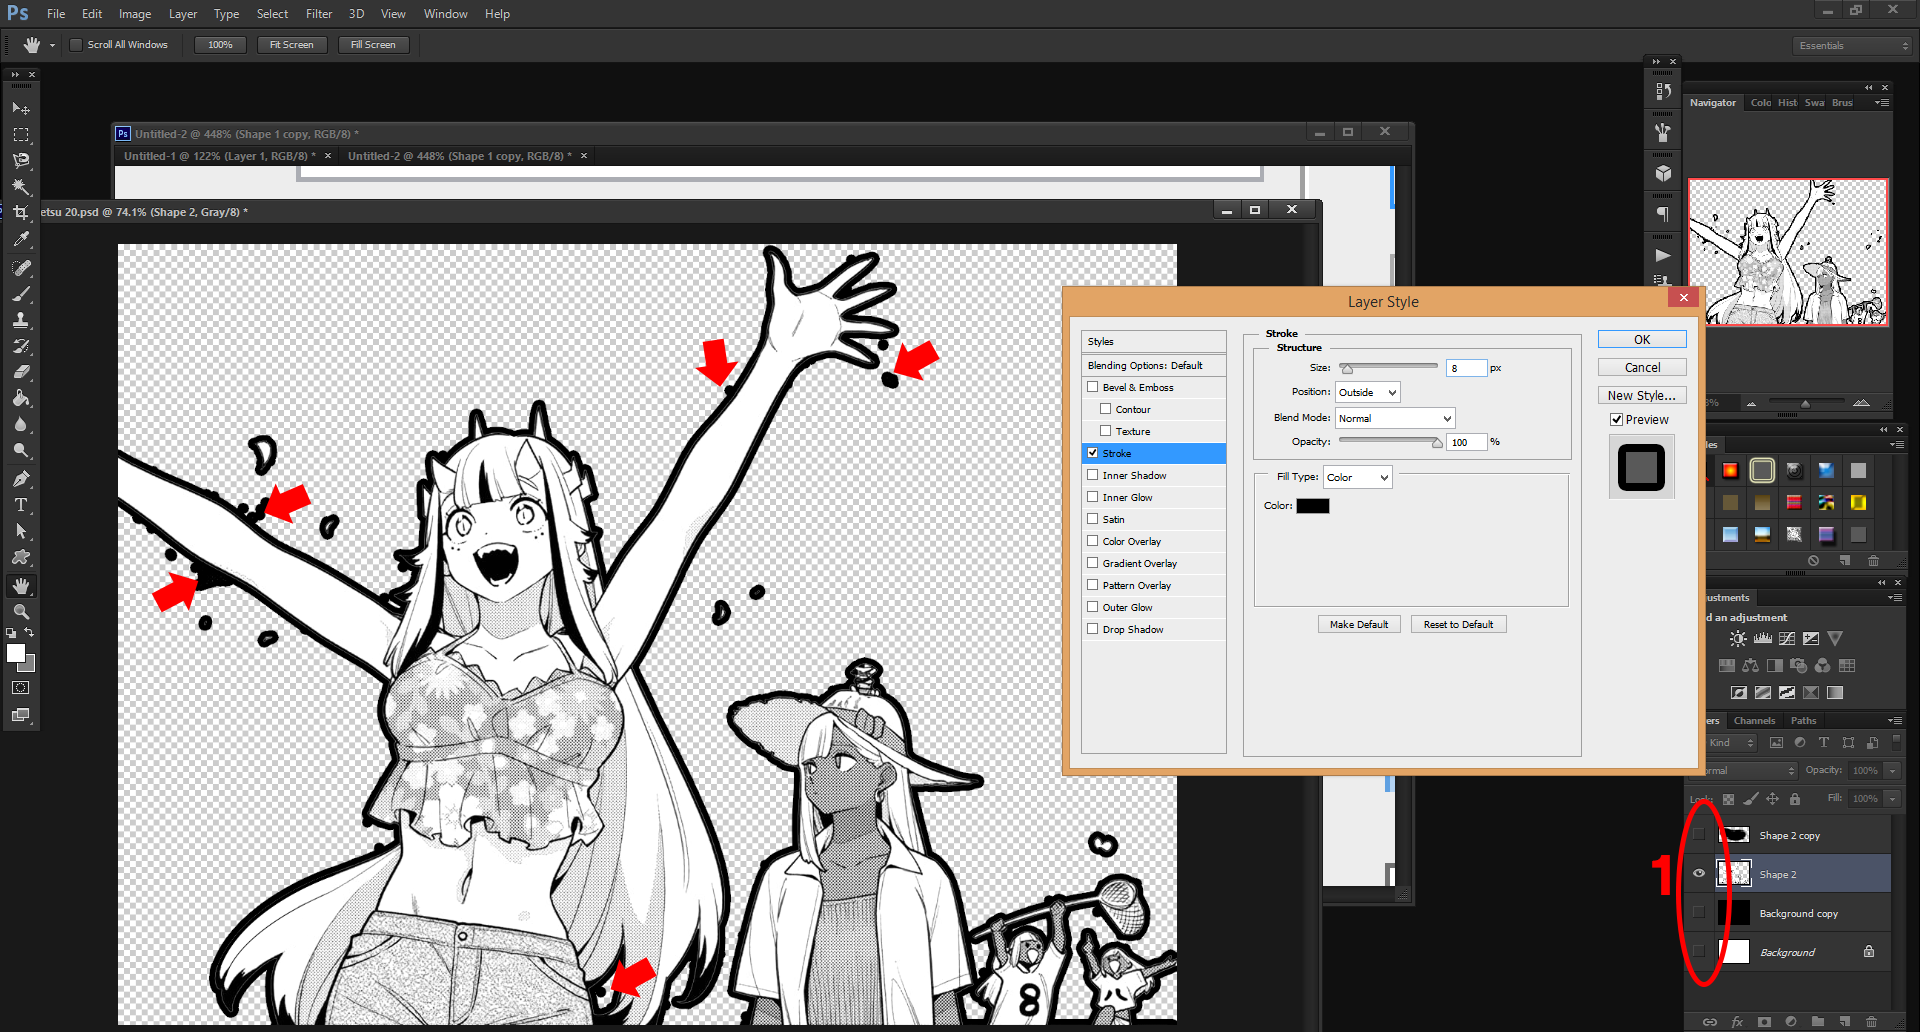This screenshot has width=1920, height=1032.
Task: Open the layer Kind filter dropdown
Action: [x=1730, y=743]
